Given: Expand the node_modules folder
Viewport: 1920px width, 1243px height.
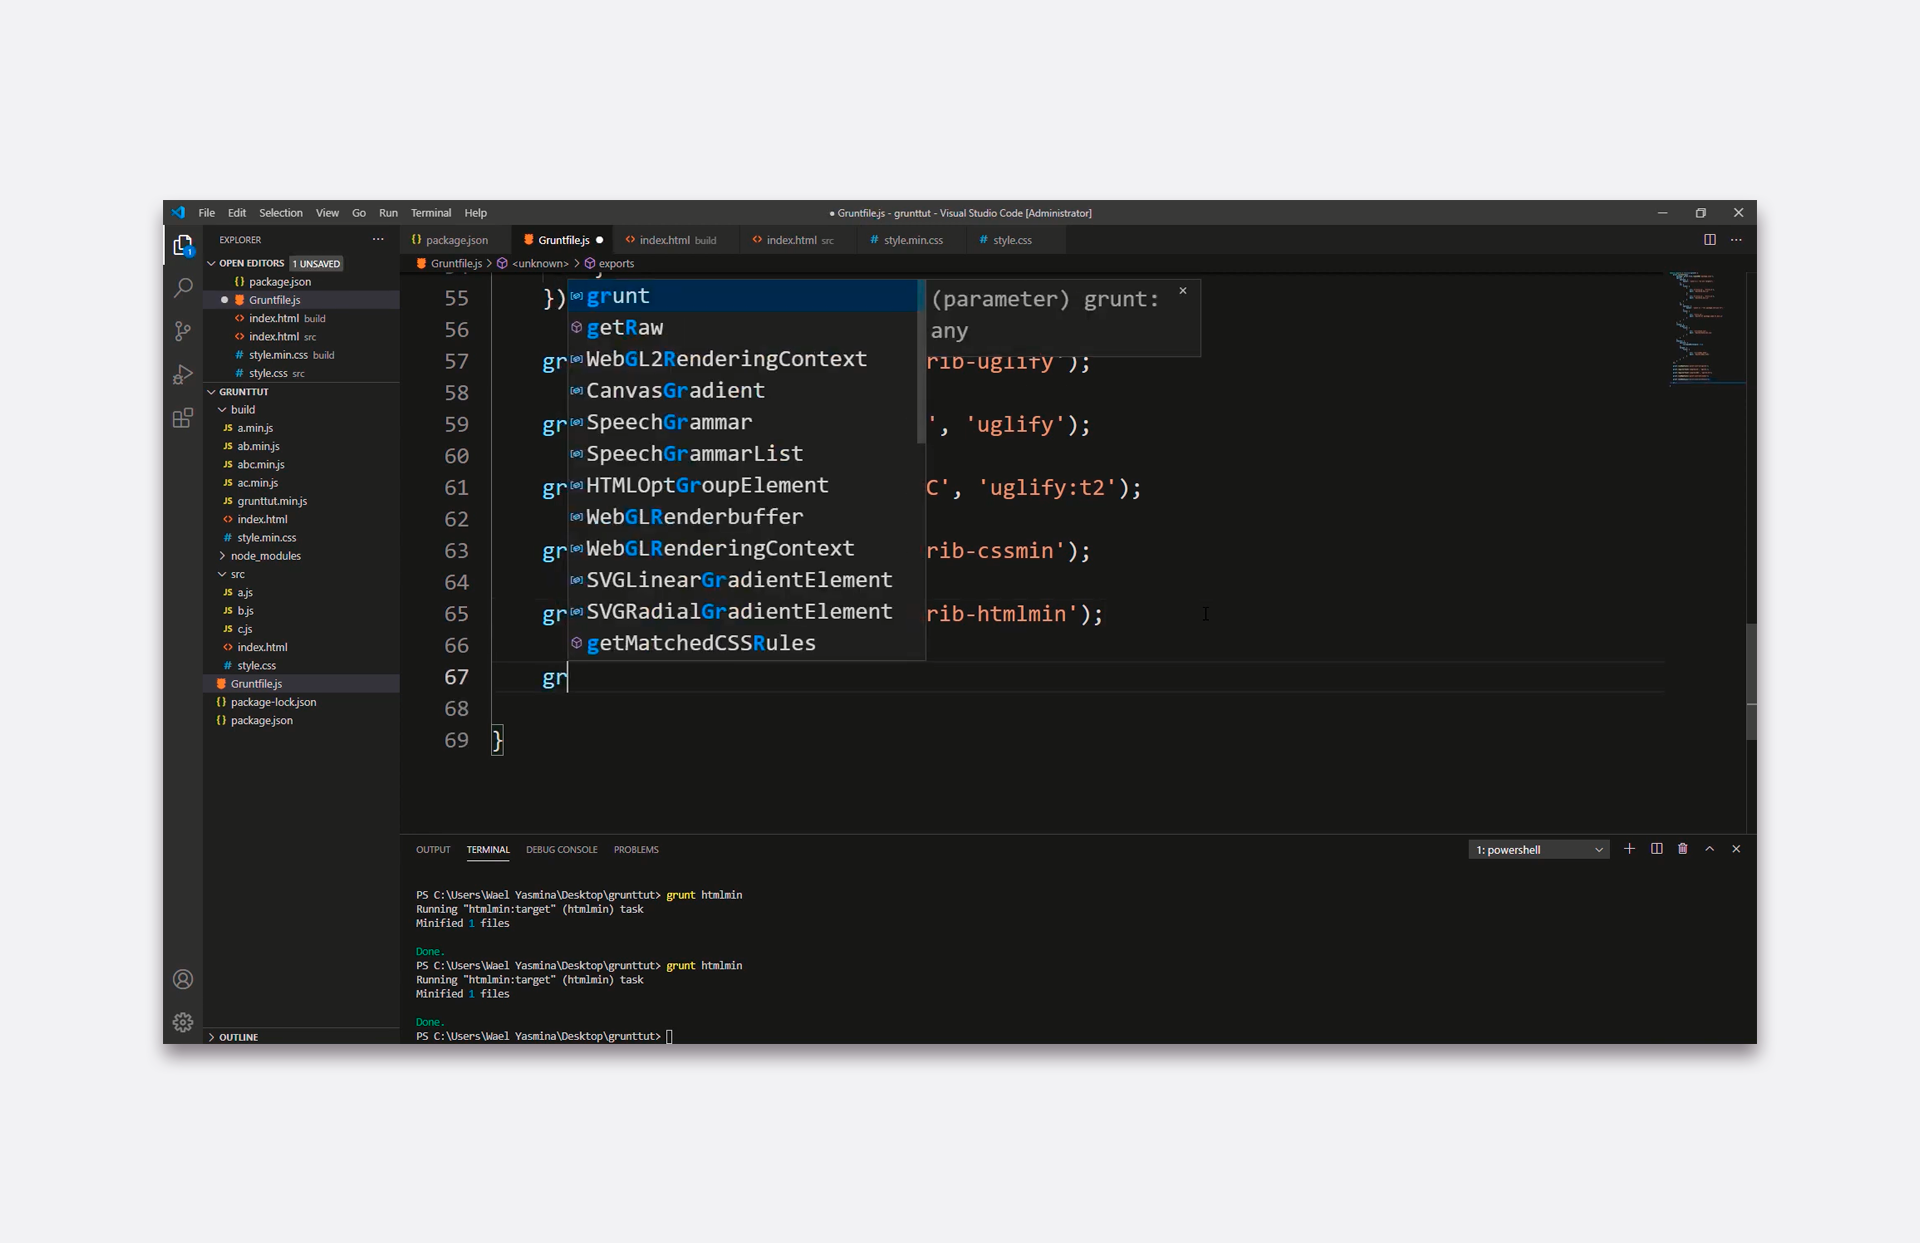Looking at the screenshot, I should [265, 556].
